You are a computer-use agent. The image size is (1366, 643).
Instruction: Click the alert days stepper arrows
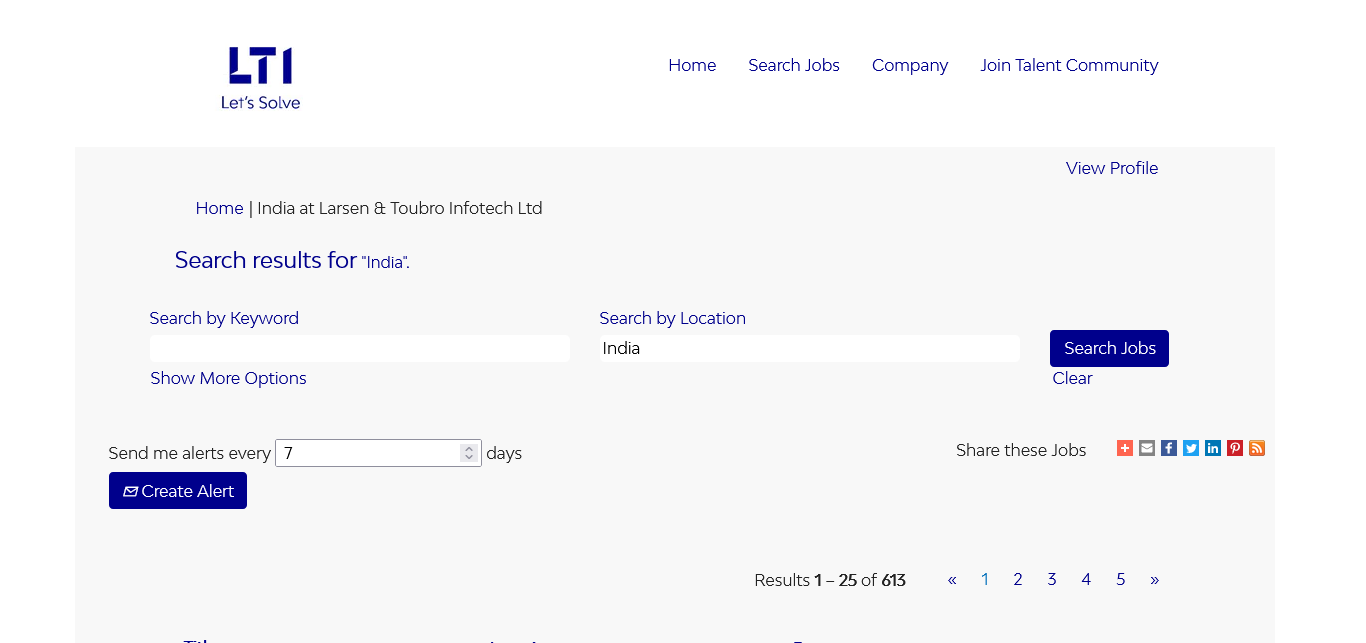click(x=468, y=453)
